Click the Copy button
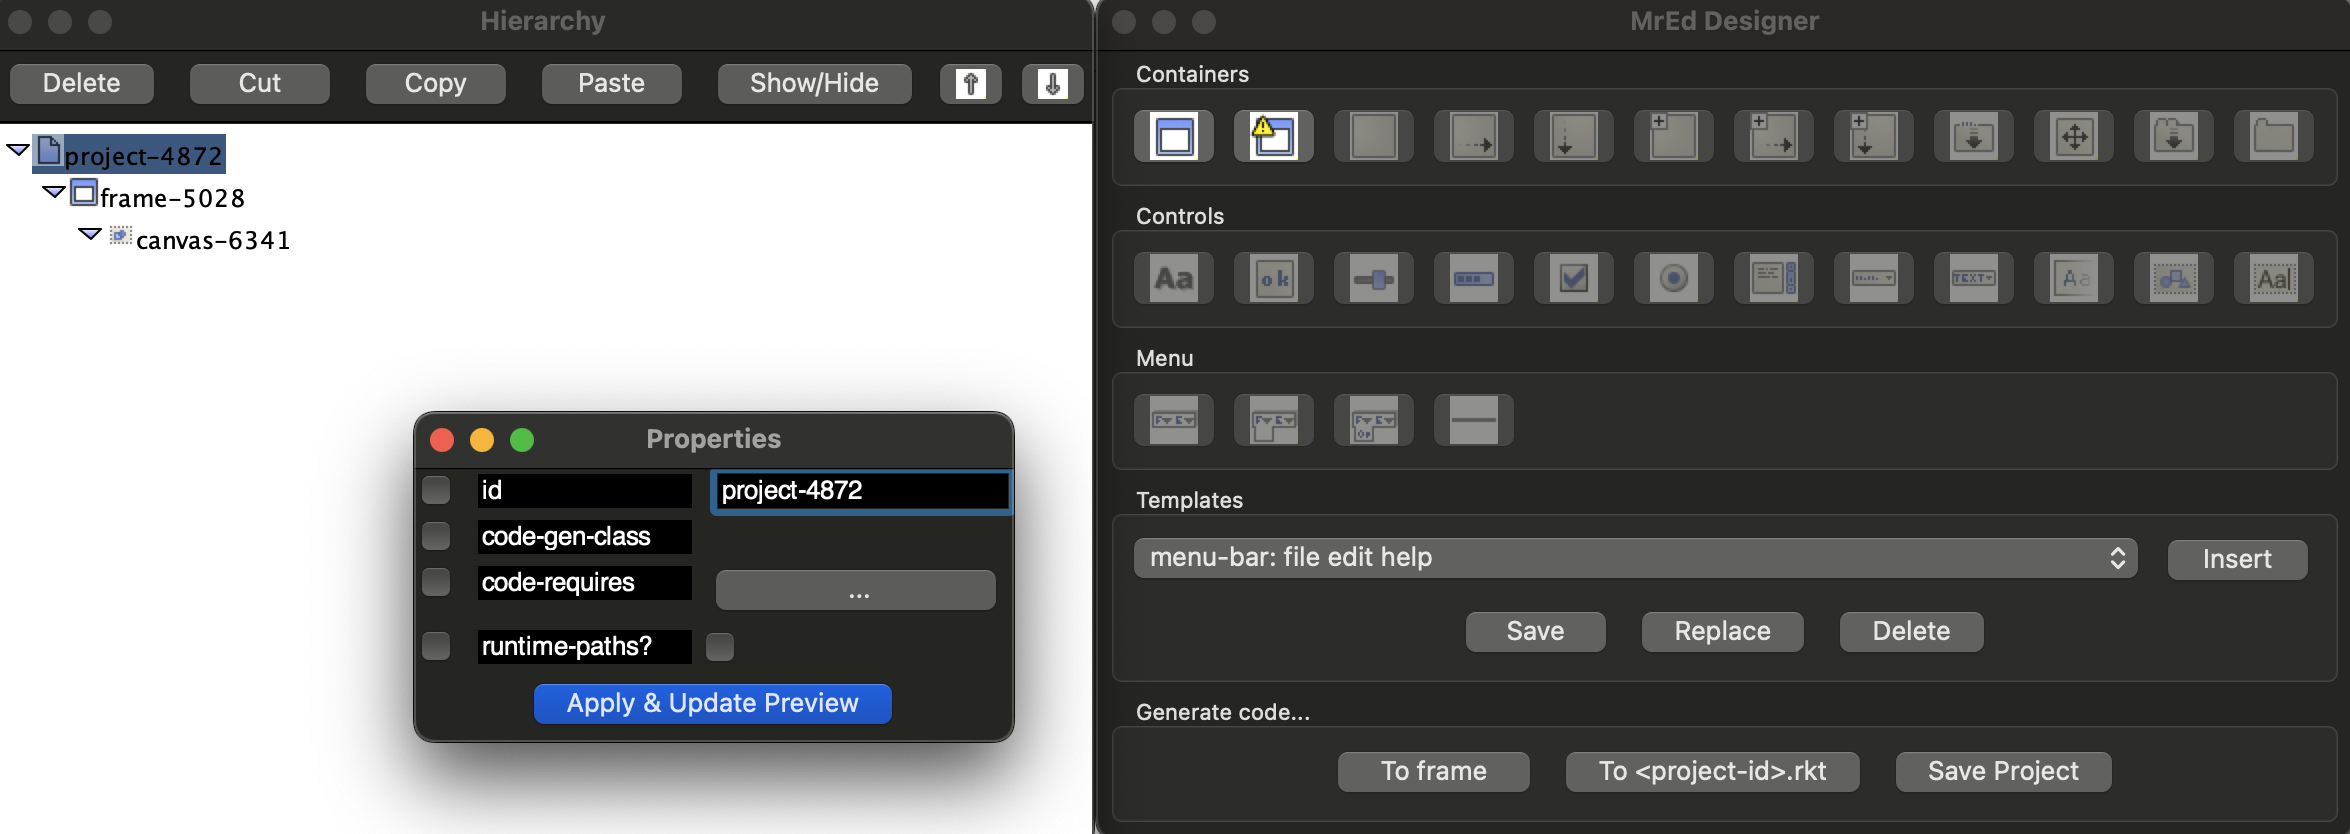The image size is (2350, 834). click(436, 83)
